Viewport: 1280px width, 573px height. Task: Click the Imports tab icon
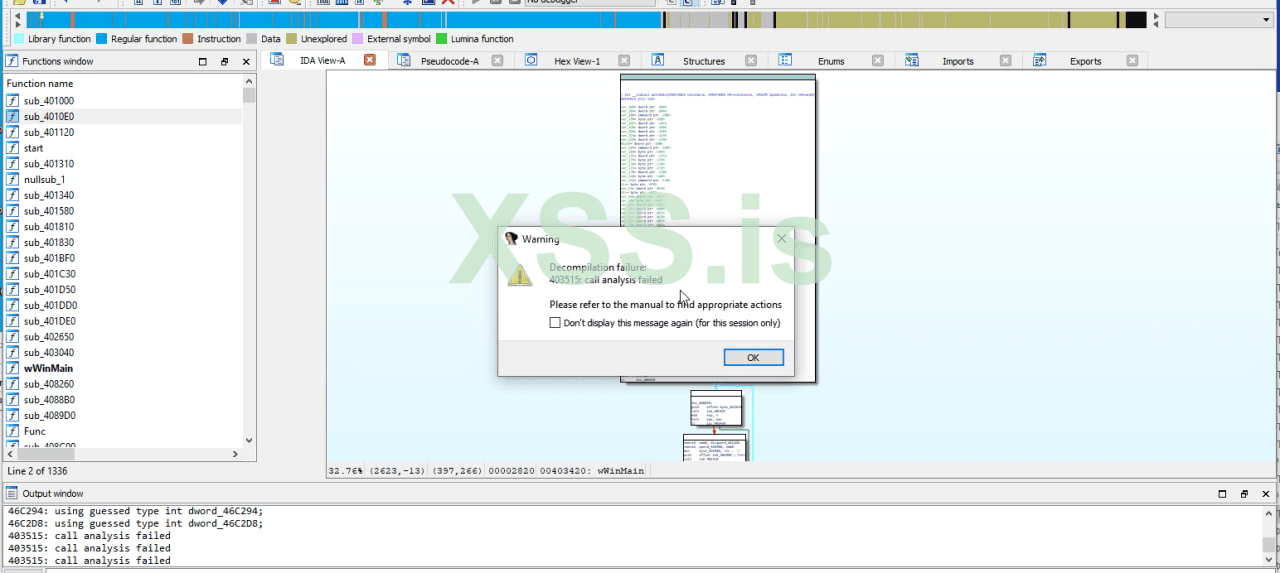912,60
